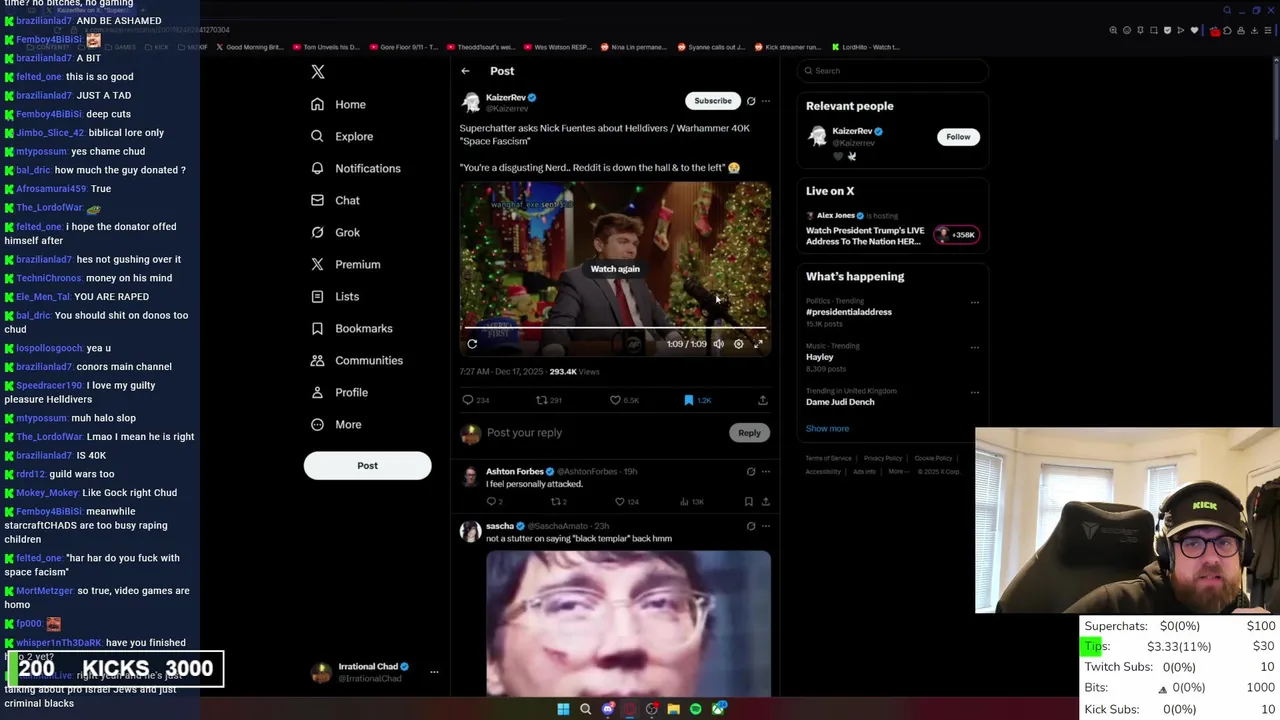Image resolution: width=1280 pixels, height=720 pixels.
Task: Go to Home in X sidebar
Action: 338,104
